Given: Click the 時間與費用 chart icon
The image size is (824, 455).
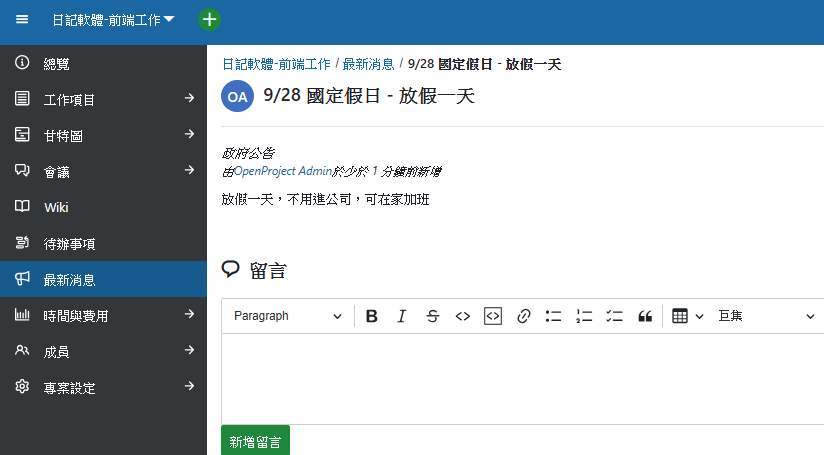Looking at the screenshot, I should pyautogui.click(x=22, y=314).
